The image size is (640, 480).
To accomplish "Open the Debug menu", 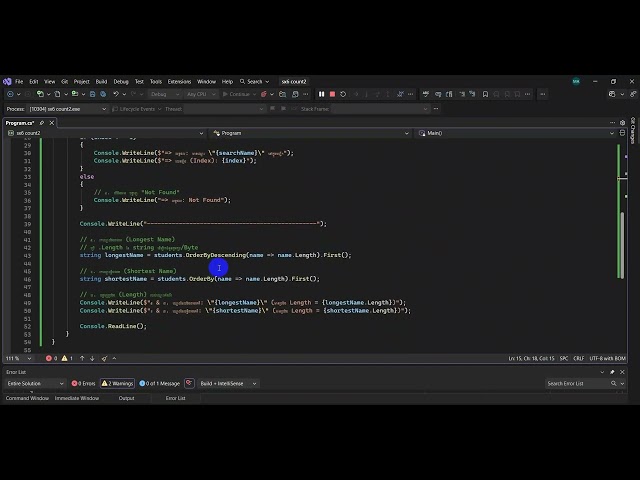I will click(x=121, y=82).
